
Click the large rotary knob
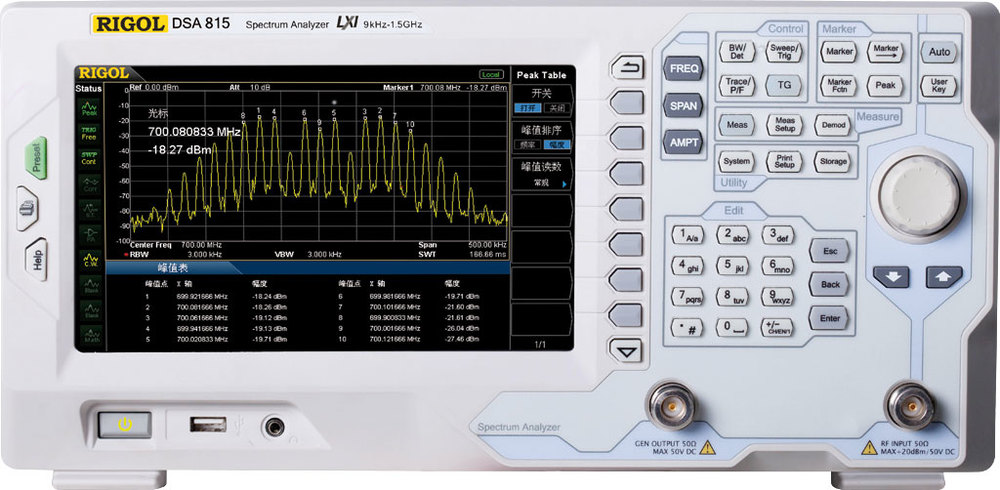pyautogui.click(x=921, y=189)
